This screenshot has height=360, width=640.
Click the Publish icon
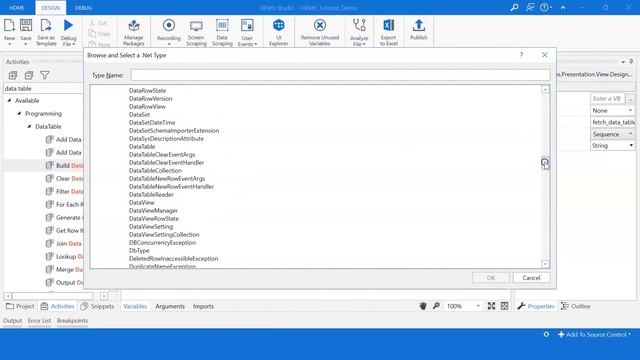click(418, 25)
